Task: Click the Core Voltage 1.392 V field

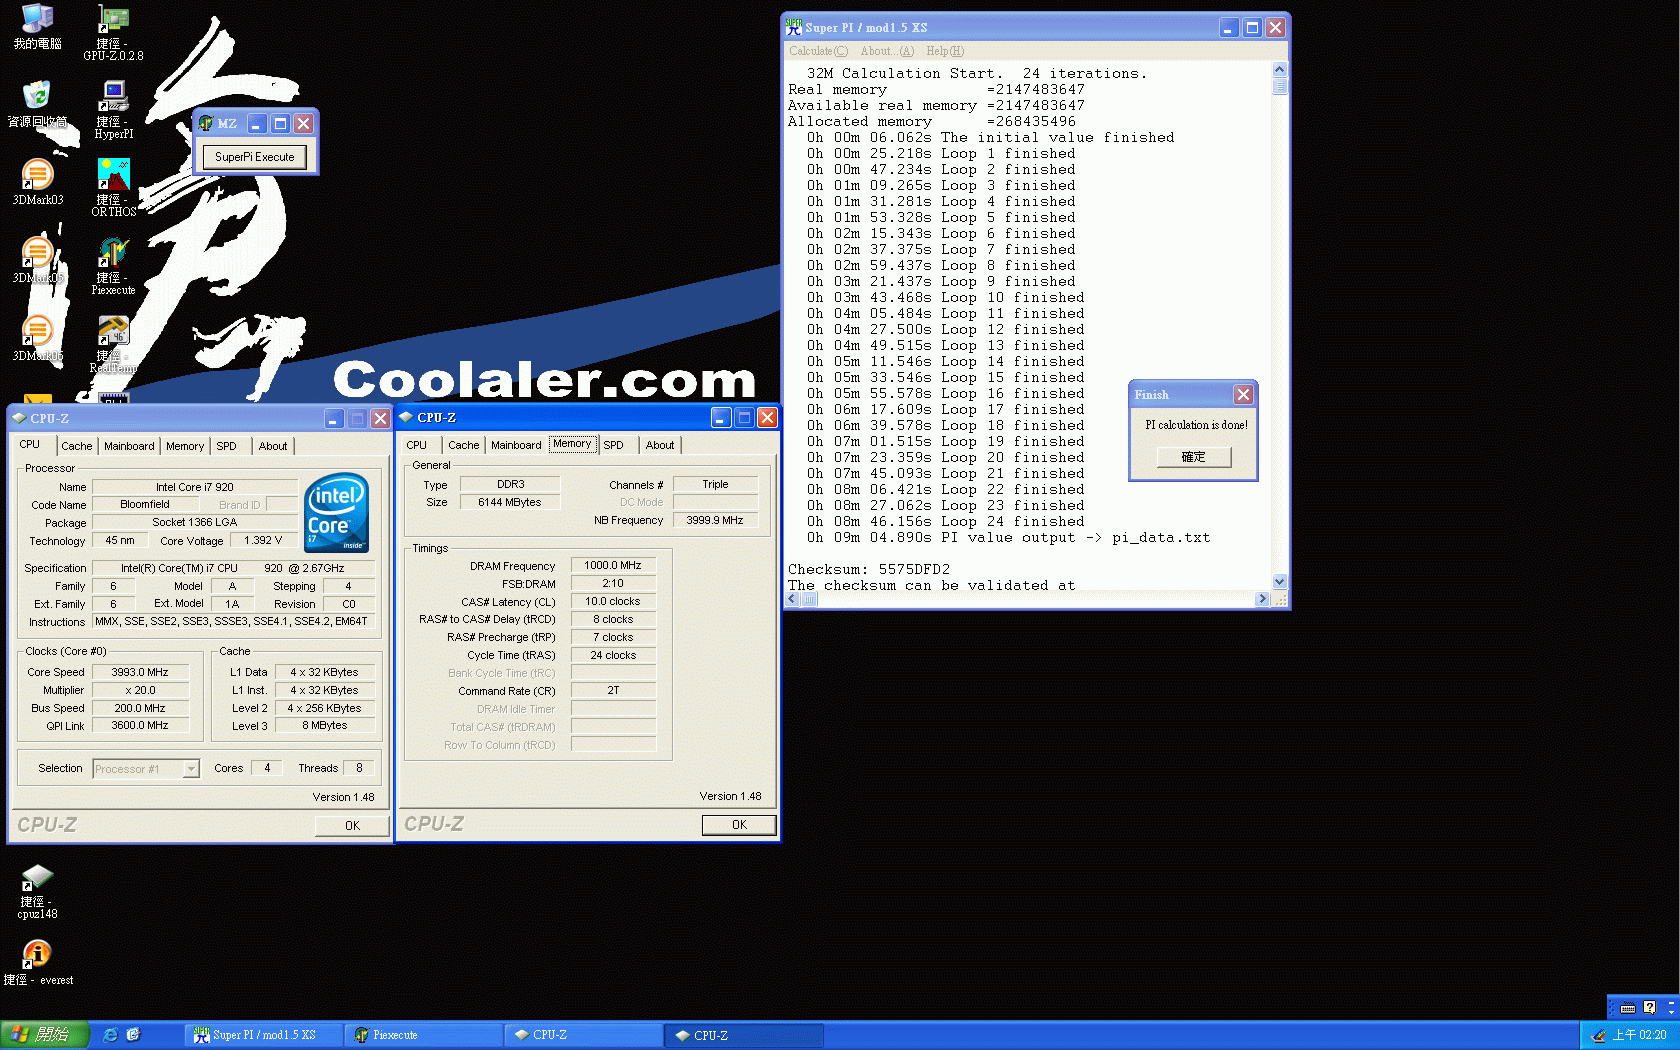Action: (x=263, y=540)
